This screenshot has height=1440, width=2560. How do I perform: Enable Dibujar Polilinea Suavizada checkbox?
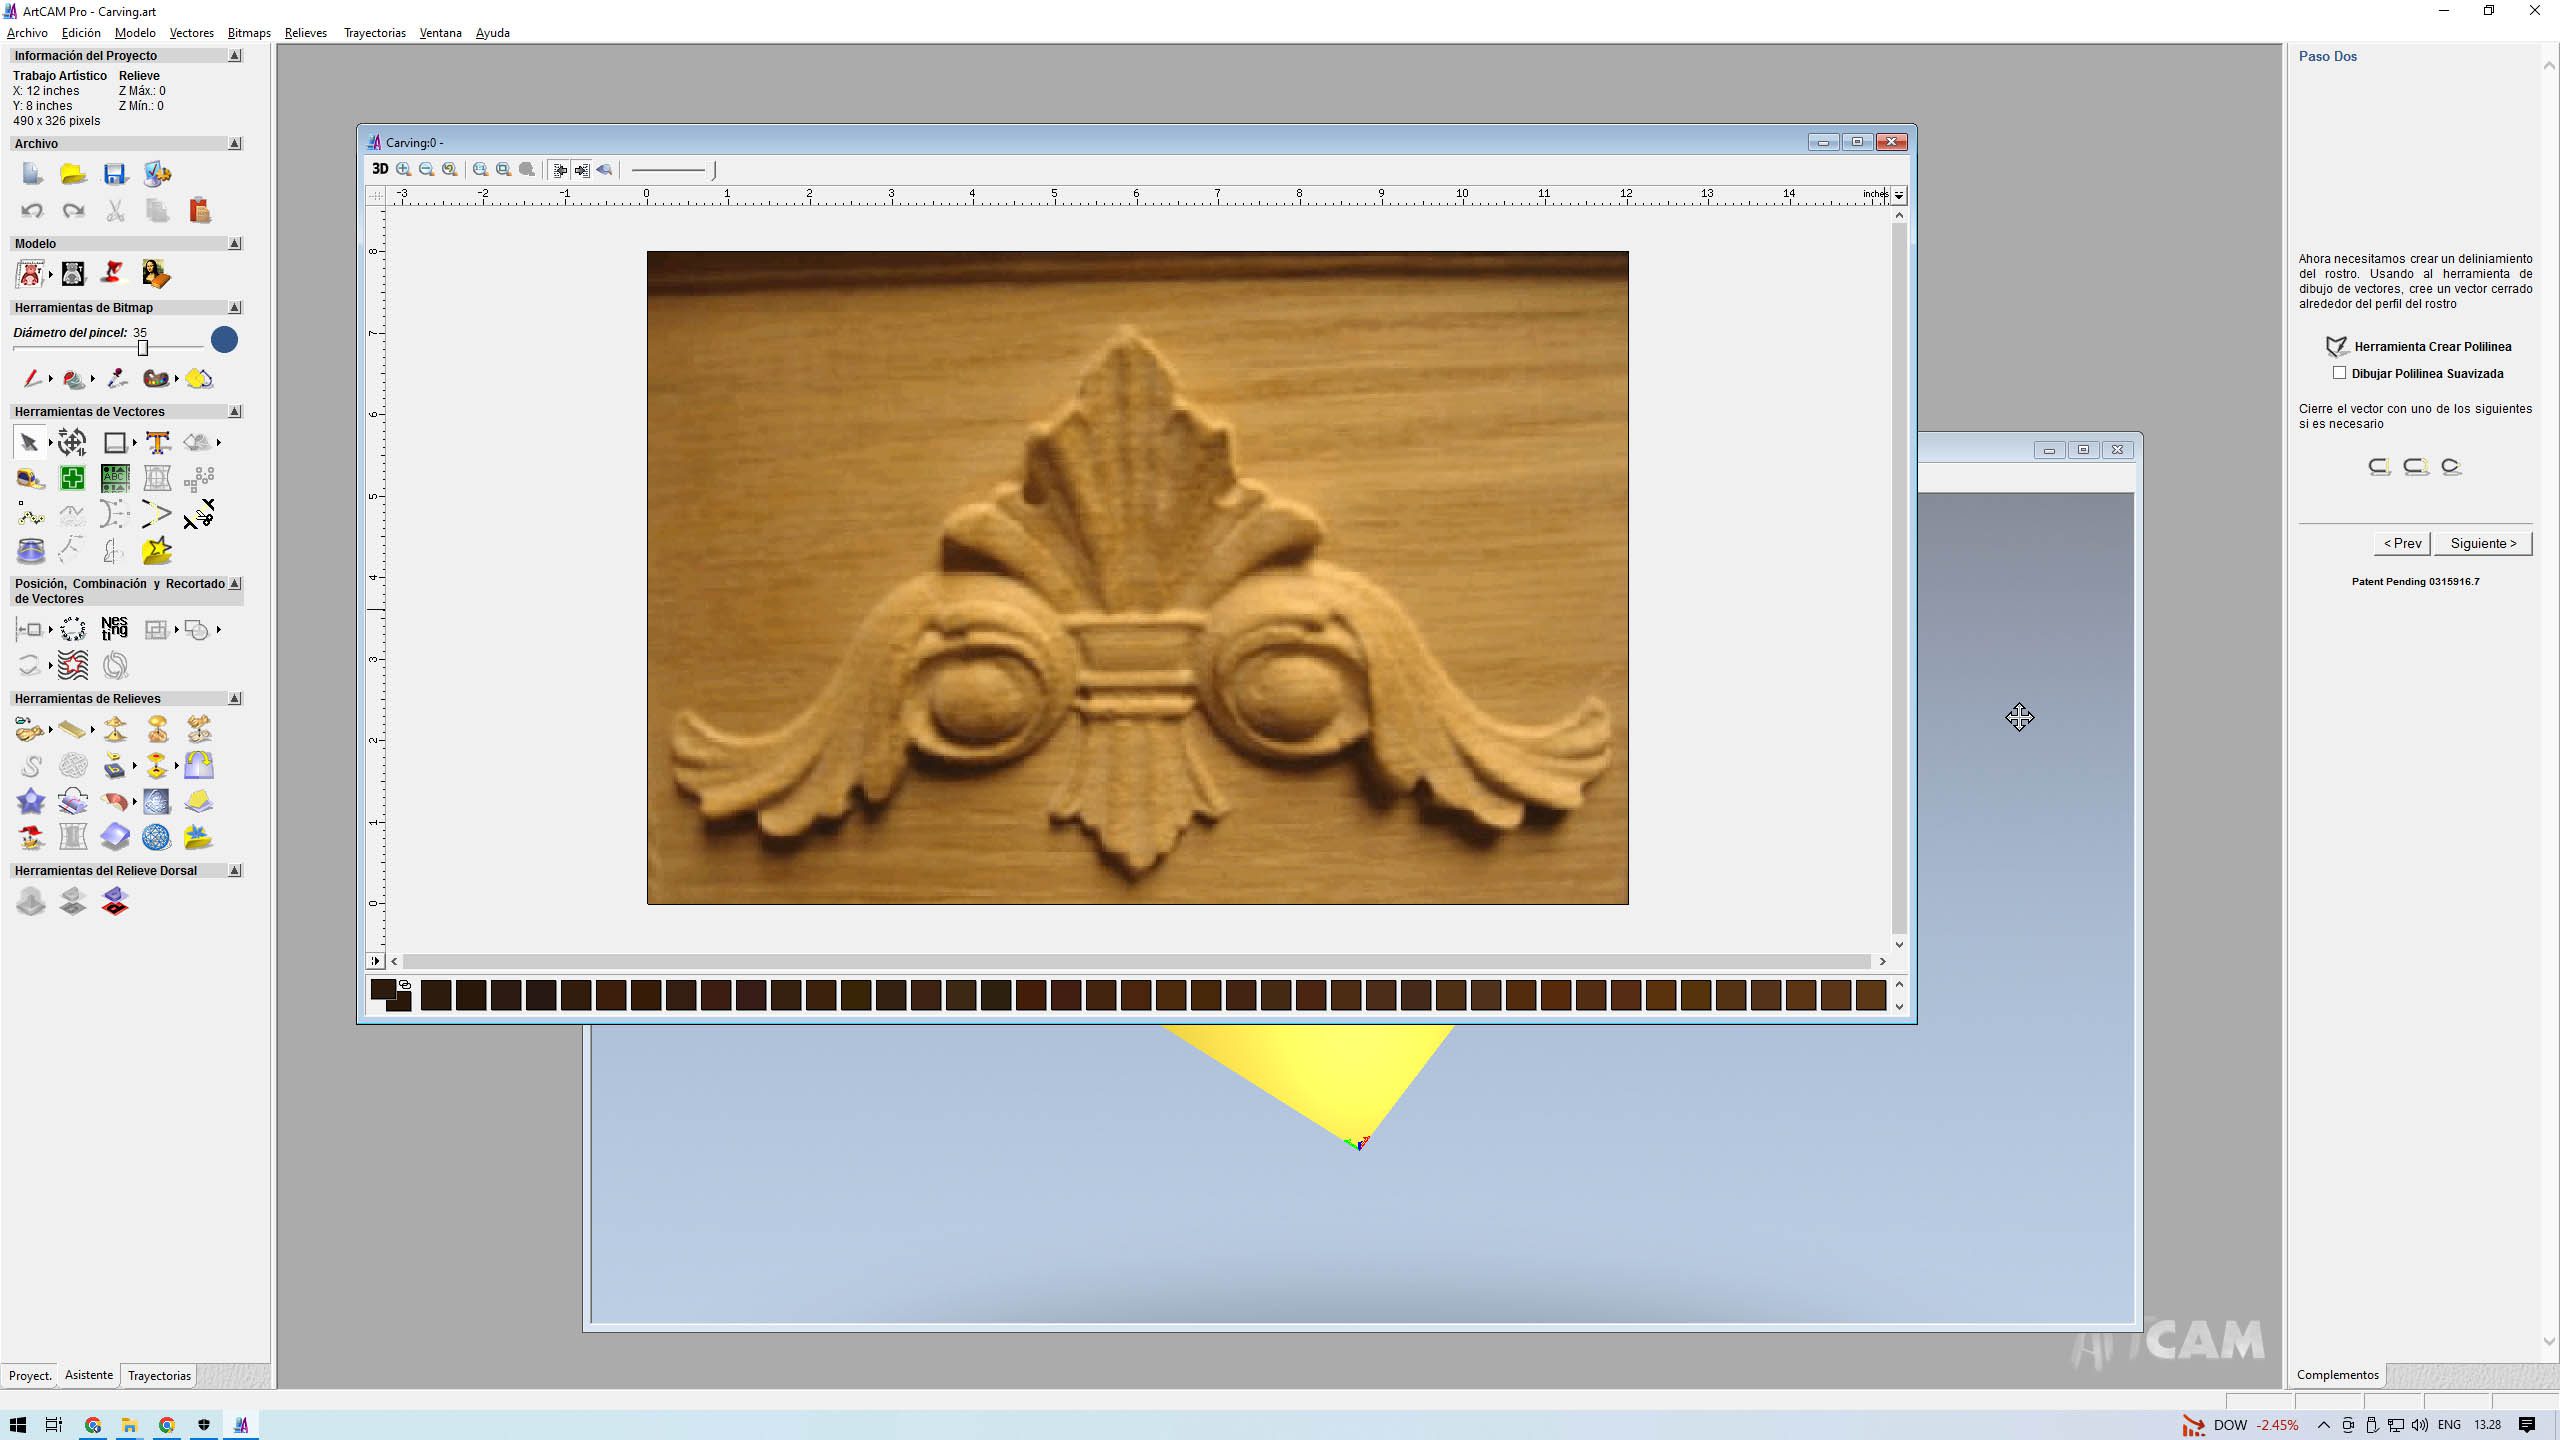[x=2339, y=373]
